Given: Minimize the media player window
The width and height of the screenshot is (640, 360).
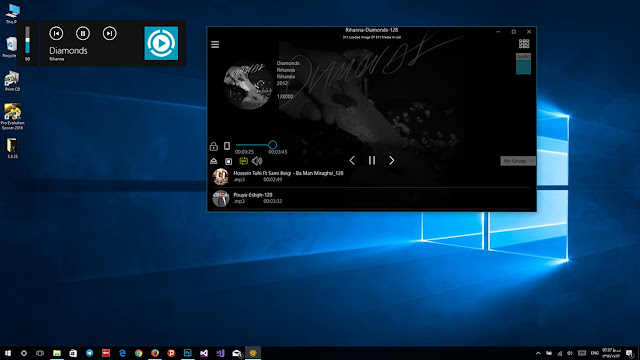Looking at the screenshot, I should pos(498,31).
